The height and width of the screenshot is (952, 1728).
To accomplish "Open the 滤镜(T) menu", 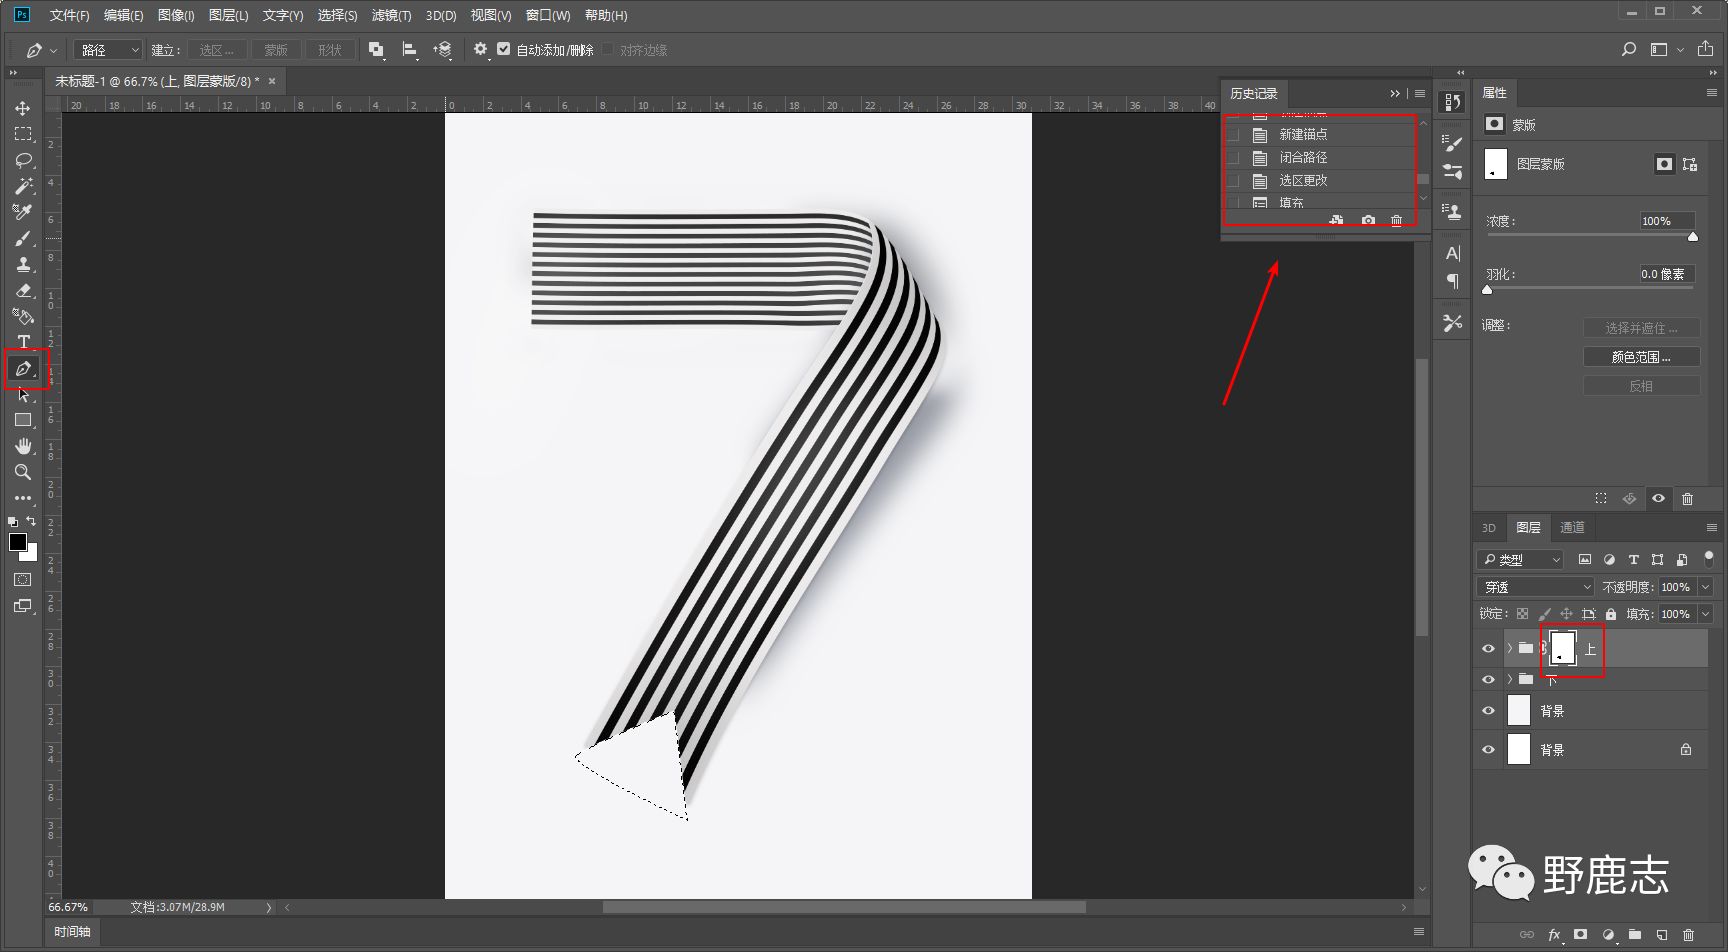I will pyautogui.click(x=391, y=15).
